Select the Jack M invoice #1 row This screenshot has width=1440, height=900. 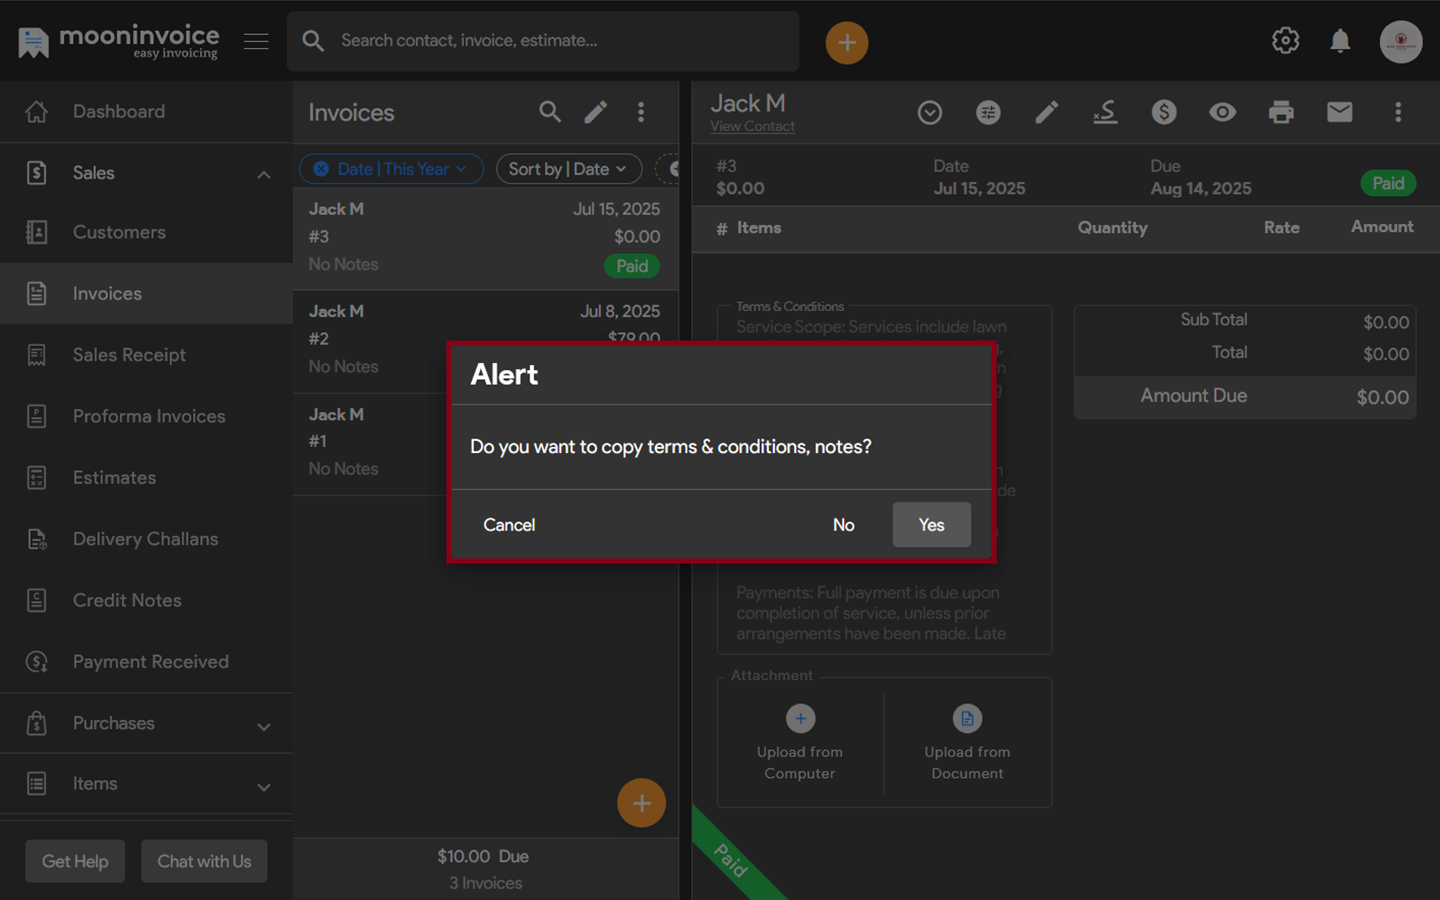(x=485, y=443)
